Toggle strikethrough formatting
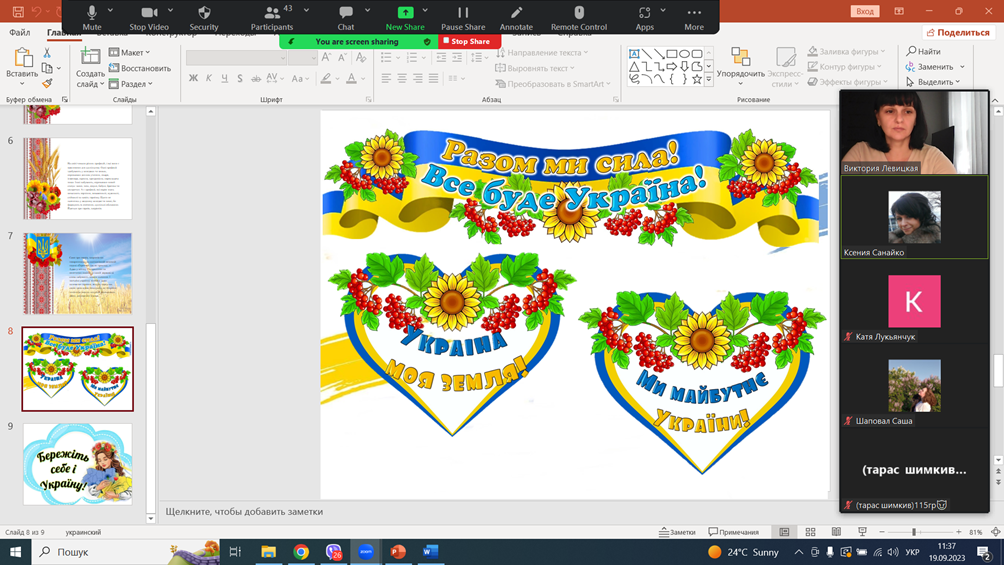Image resolution: width=1004 pixels, height=565 pixels. pyautogui.click(x=255, y=78)
